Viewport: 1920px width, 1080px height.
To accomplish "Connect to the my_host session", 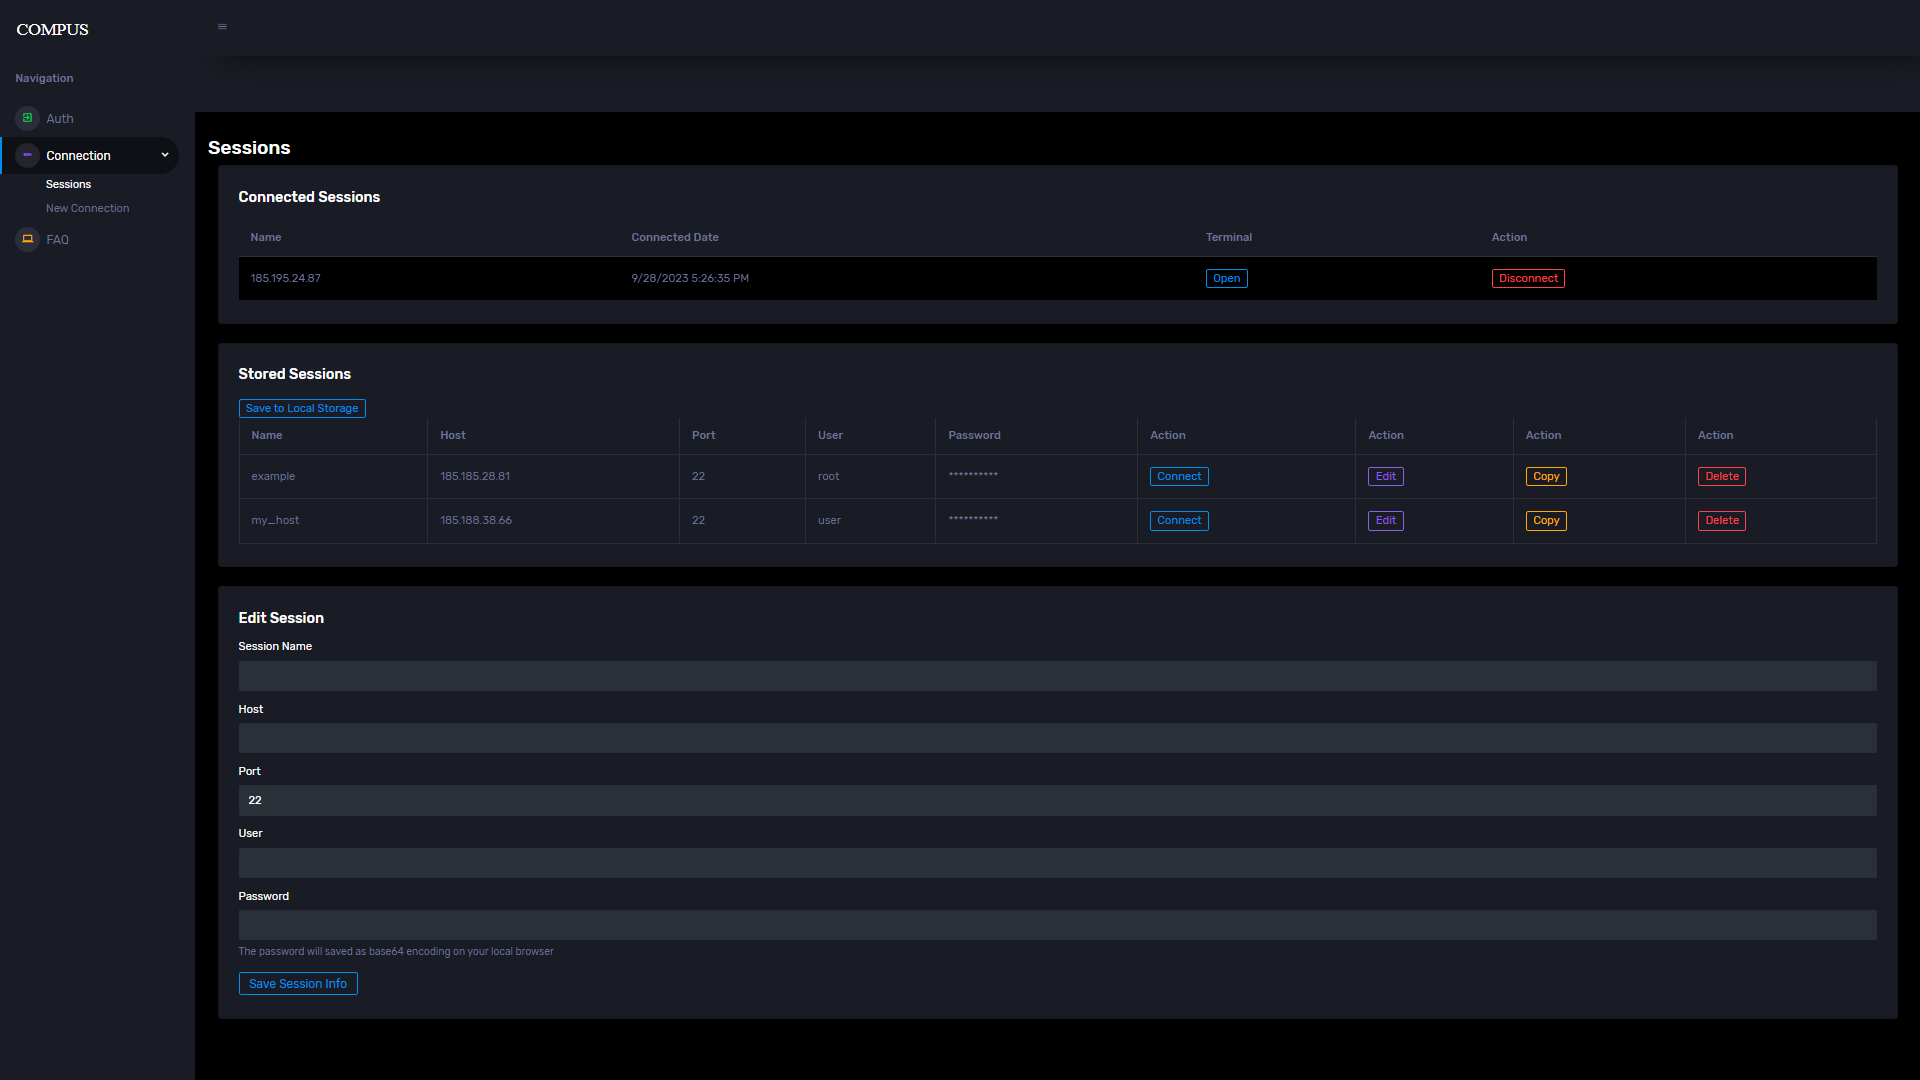I will pos(1178,521).
